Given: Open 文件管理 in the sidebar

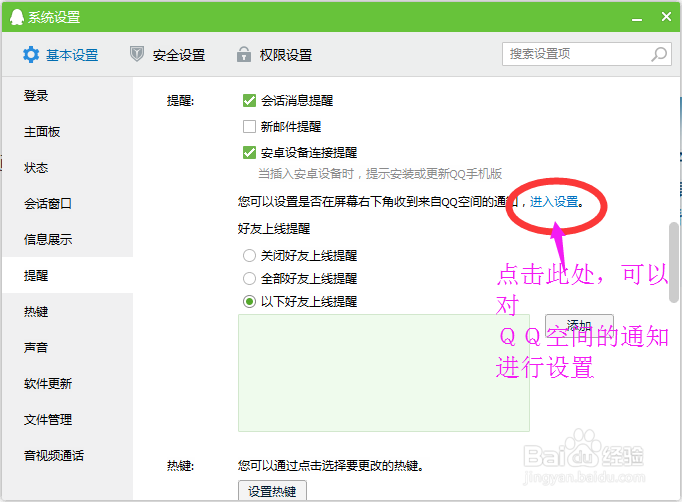Looking at the screenshot, I should pyautogui.click(x=67, y=420).
